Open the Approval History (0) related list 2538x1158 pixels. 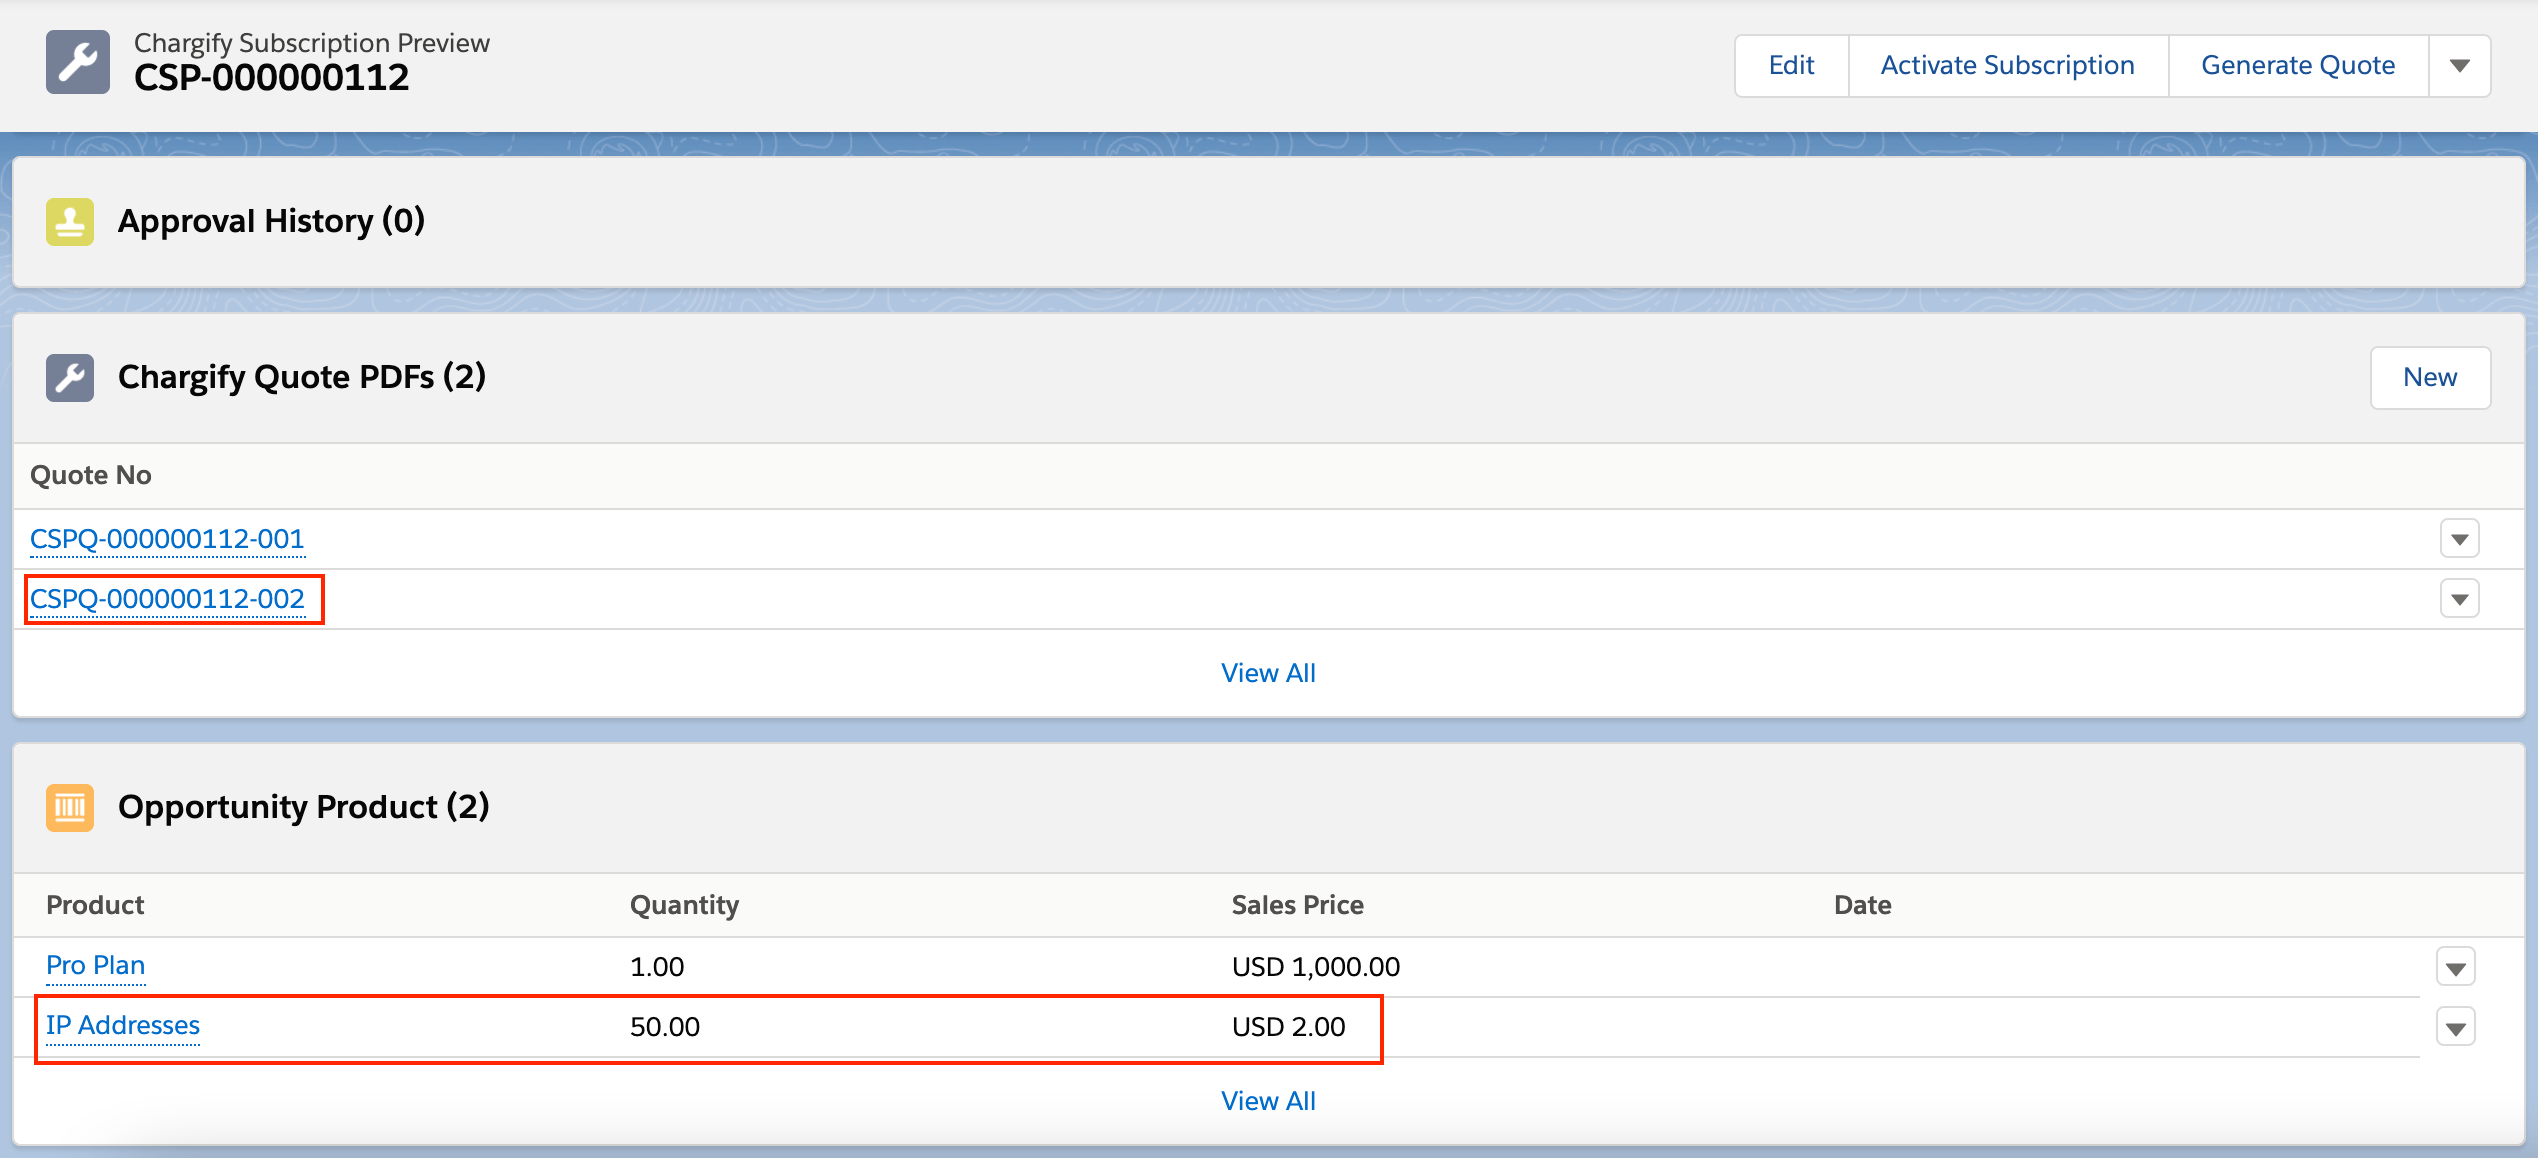tap(271, 221)
